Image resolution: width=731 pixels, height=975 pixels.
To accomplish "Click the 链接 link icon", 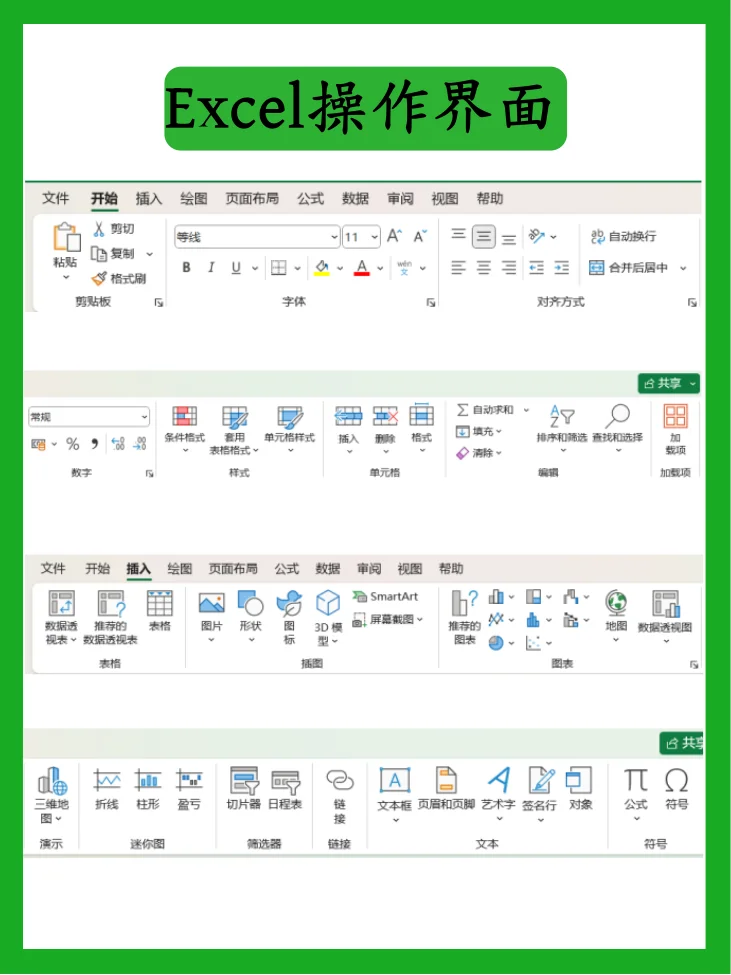I will (x=340, y=780).
